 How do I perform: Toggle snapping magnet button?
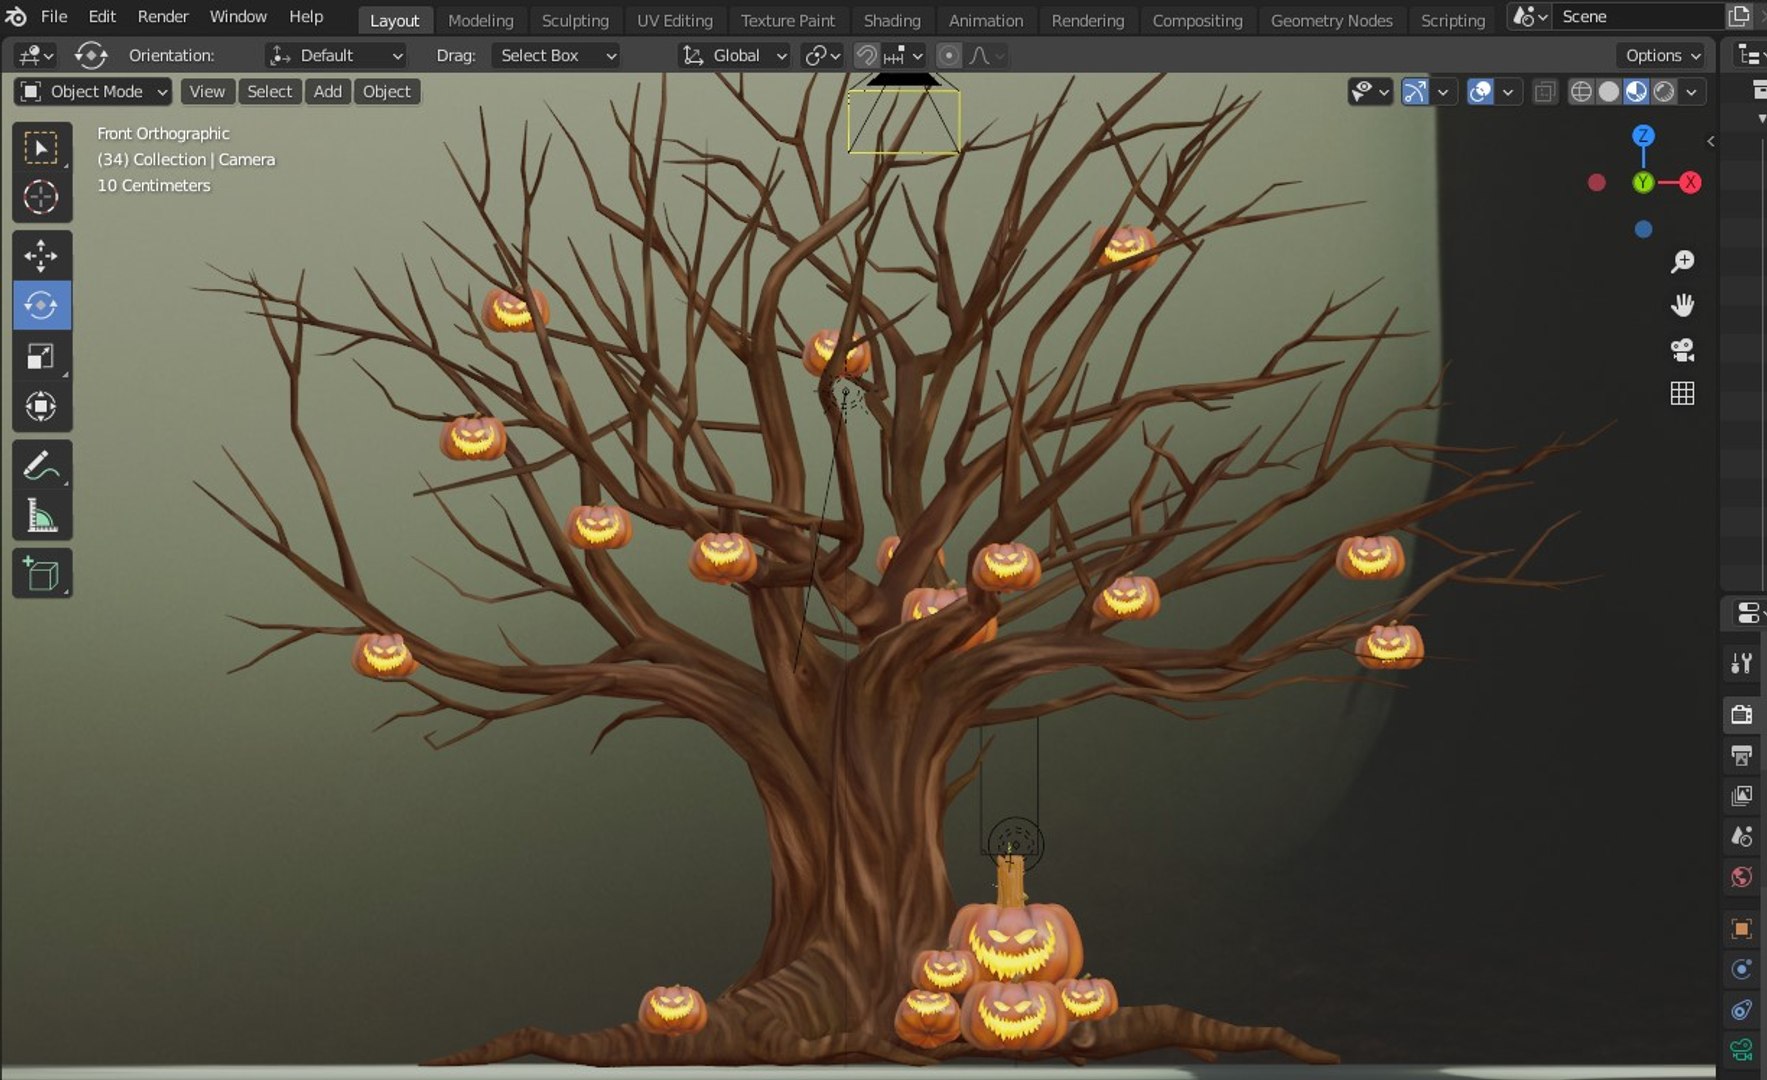(x=867, y=56)
